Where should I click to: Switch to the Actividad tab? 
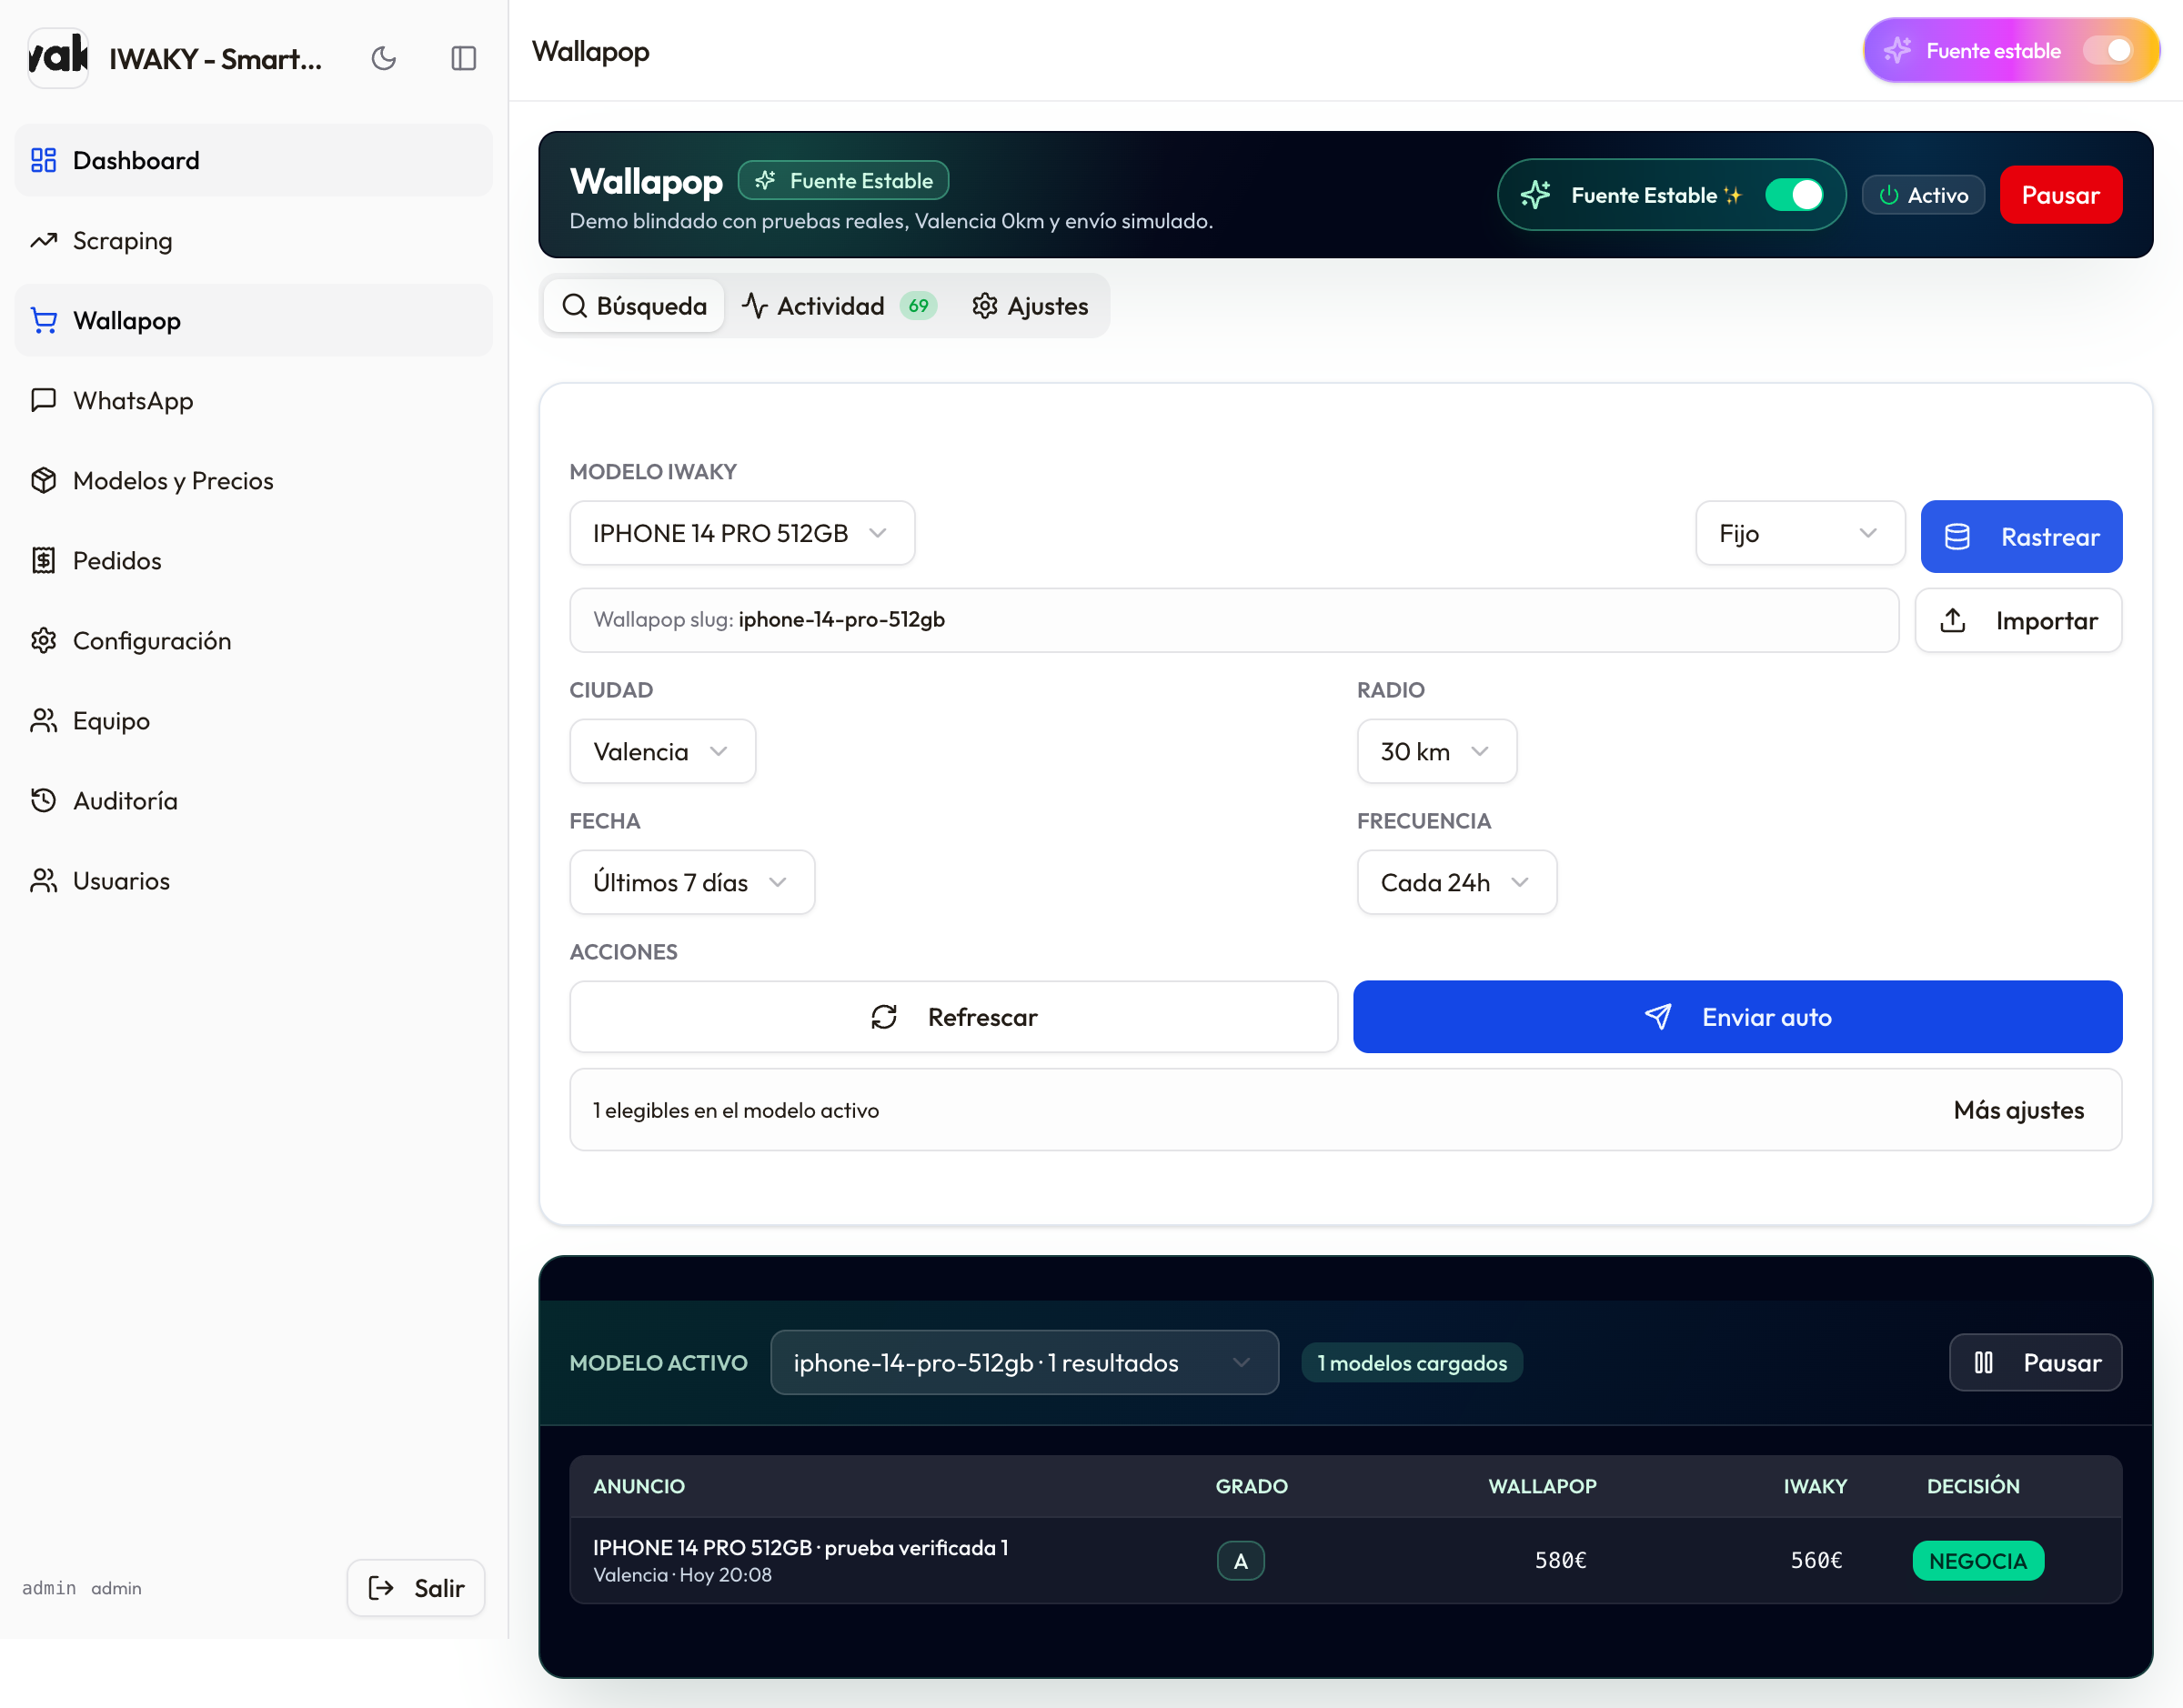838,306
